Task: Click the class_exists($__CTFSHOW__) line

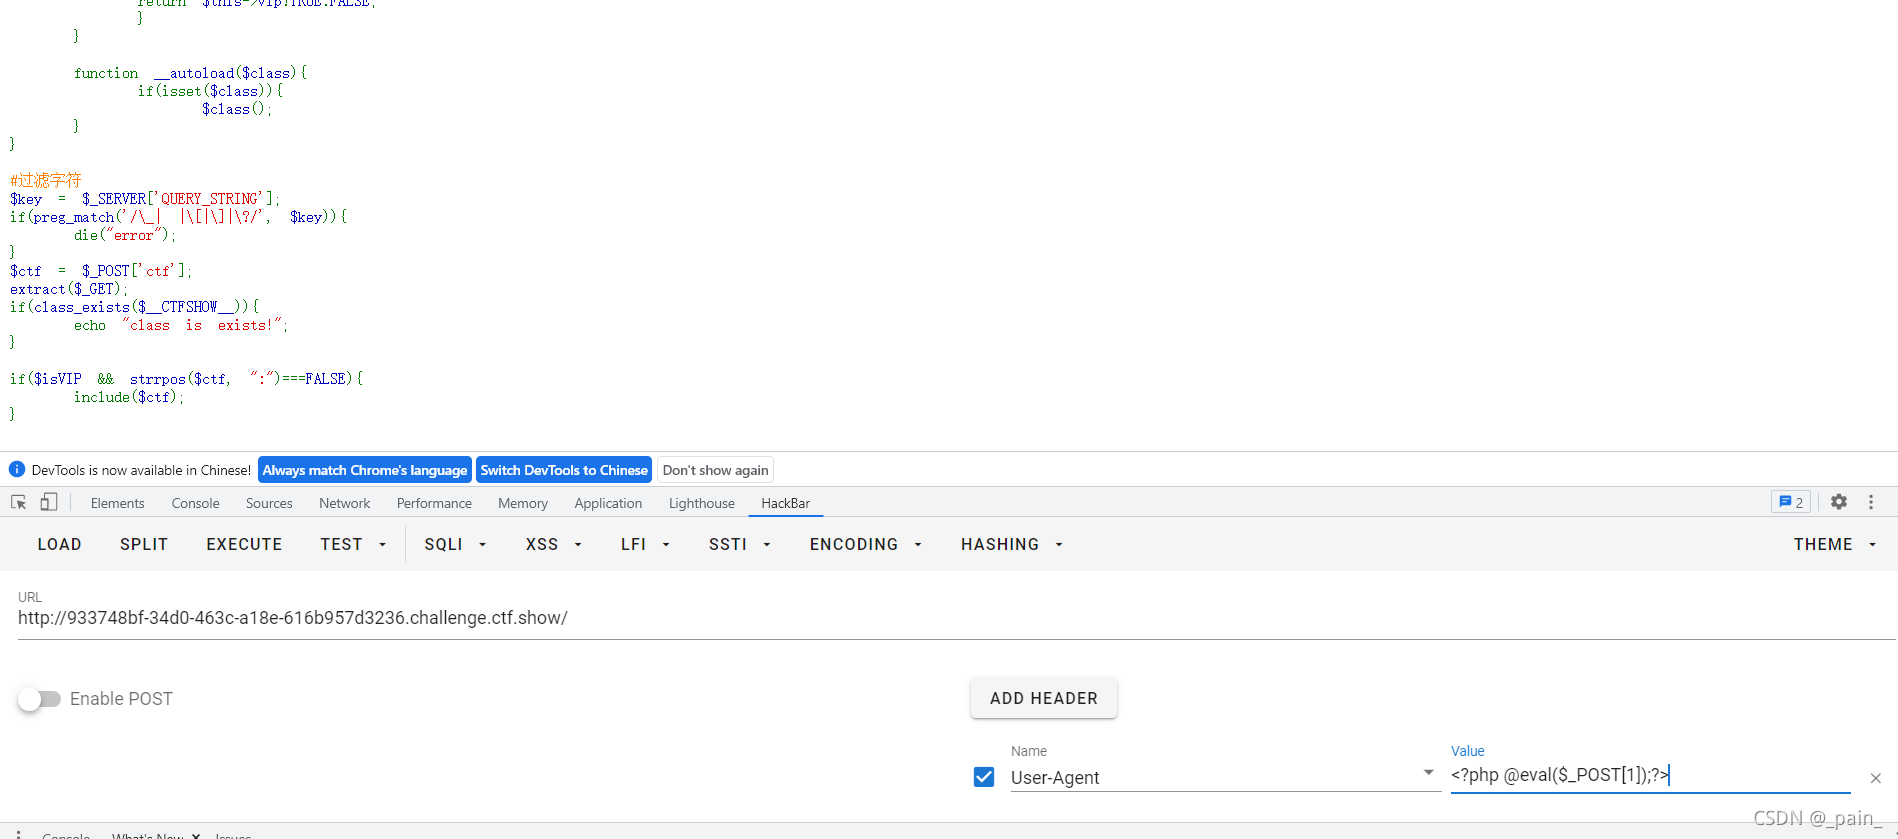Action: (x=134, y=307)
